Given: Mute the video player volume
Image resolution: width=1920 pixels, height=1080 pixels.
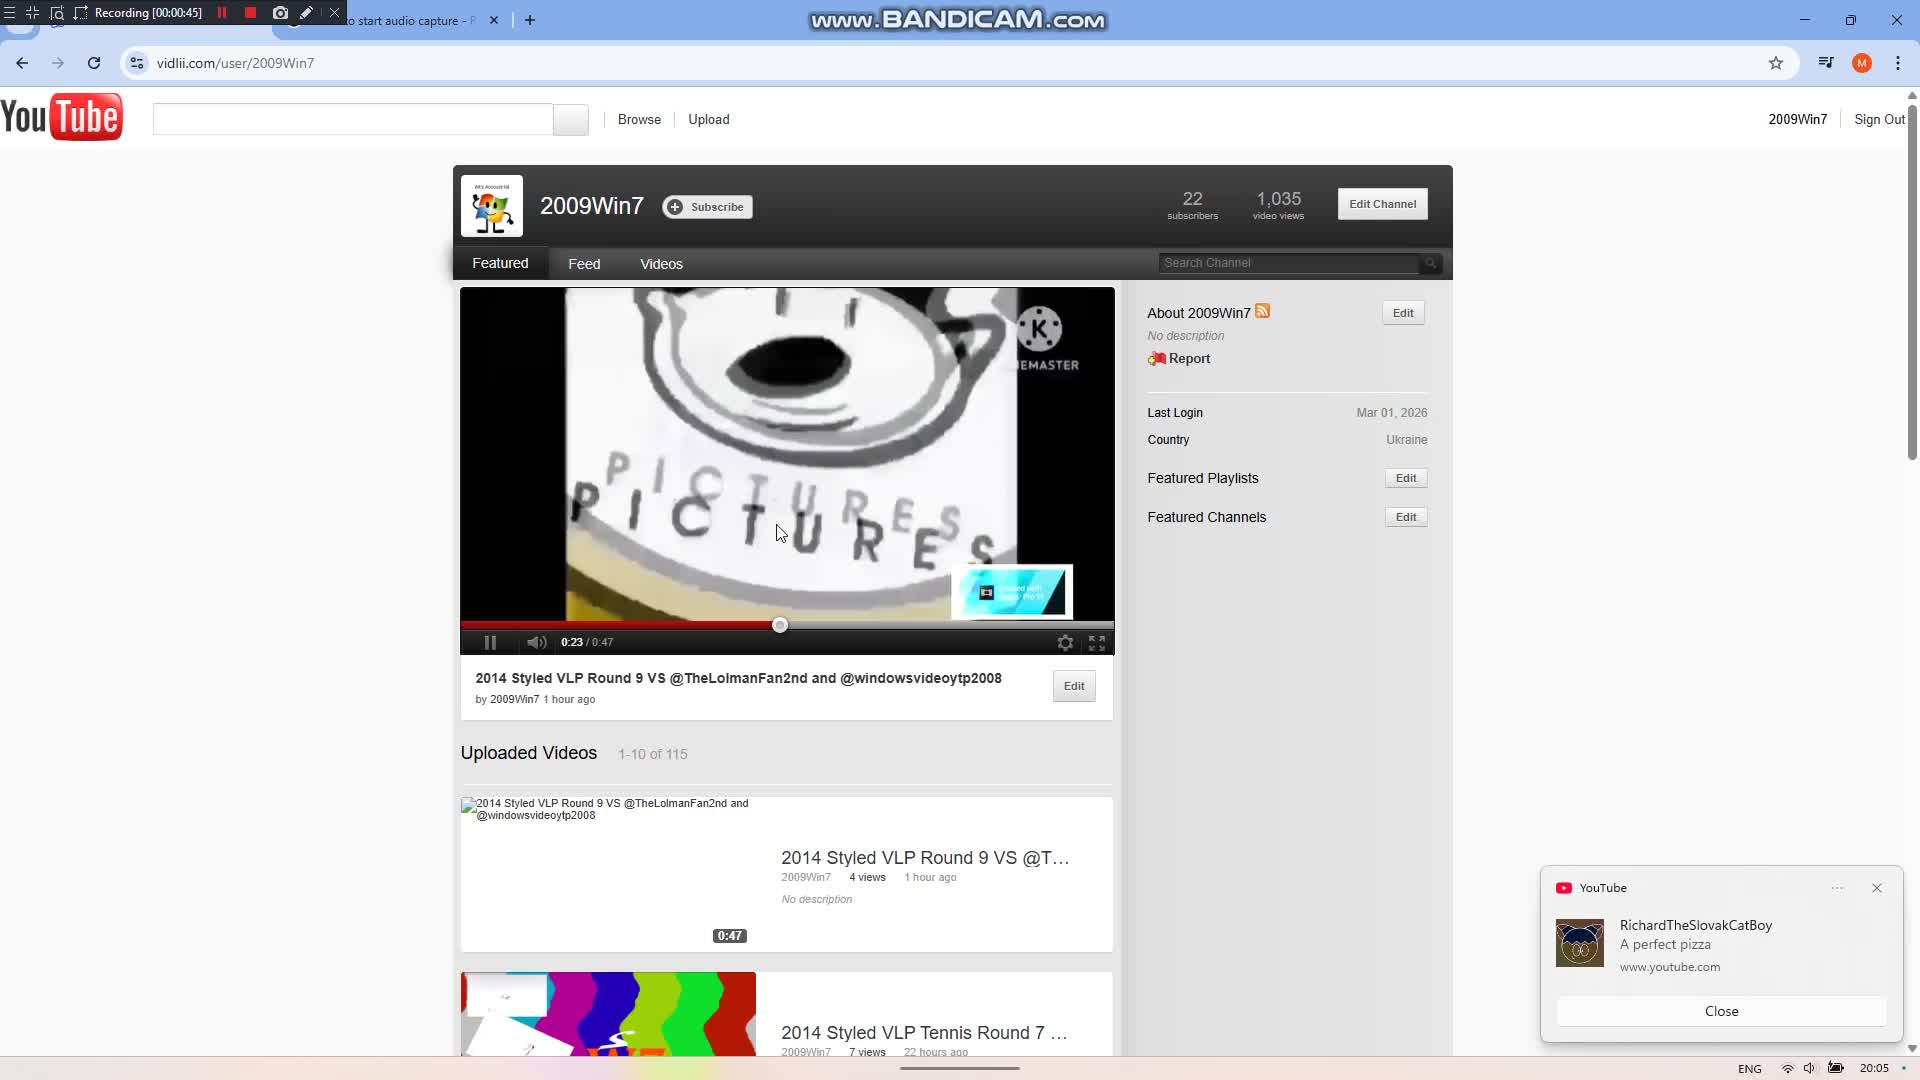Looking at the screenshot, I should [536, 642].
